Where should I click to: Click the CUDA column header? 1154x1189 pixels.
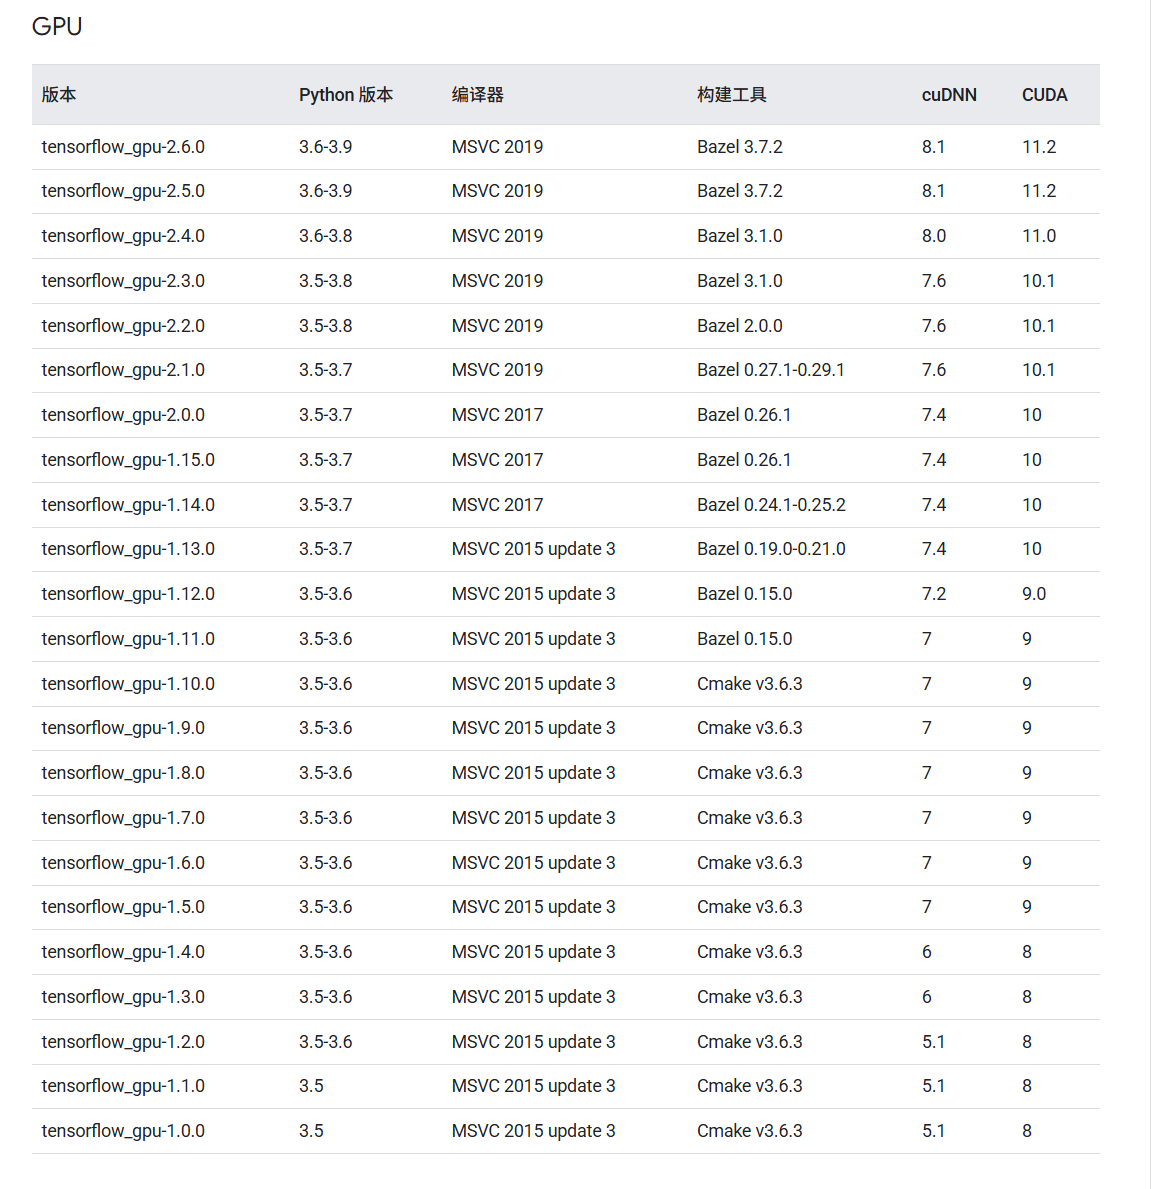coord(1044,95)
